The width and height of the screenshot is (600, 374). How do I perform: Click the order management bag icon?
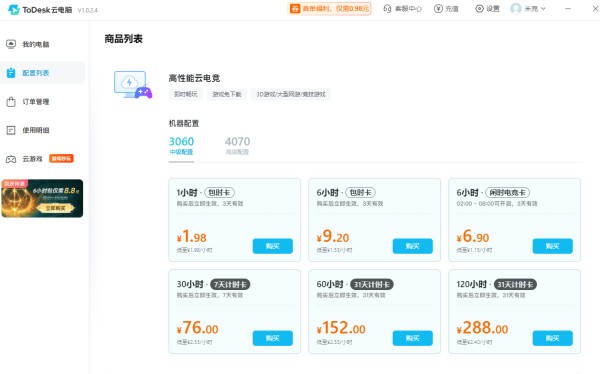(11, 101)
